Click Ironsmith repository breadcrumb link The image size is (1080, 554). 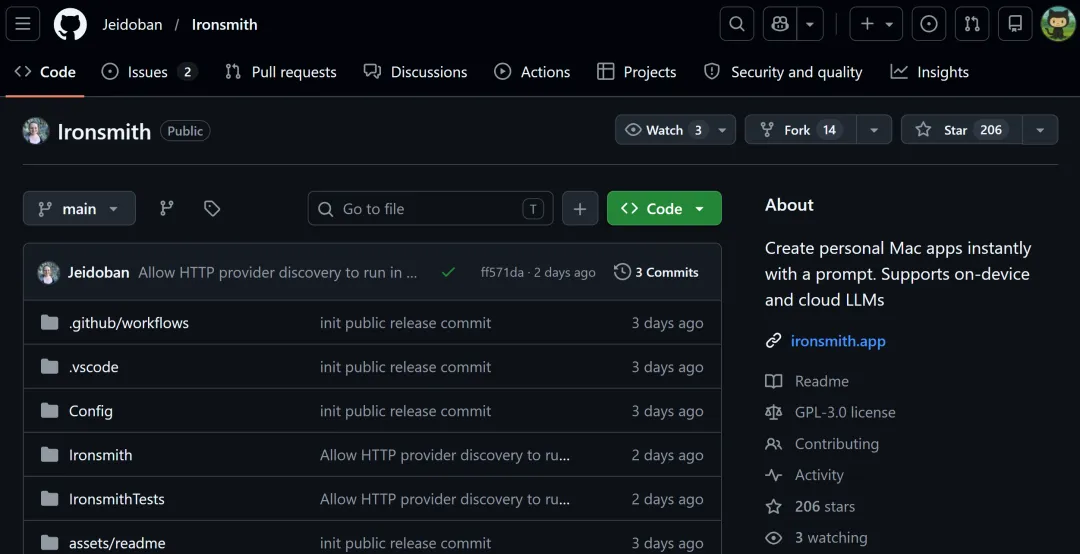[x=225, y=25]
